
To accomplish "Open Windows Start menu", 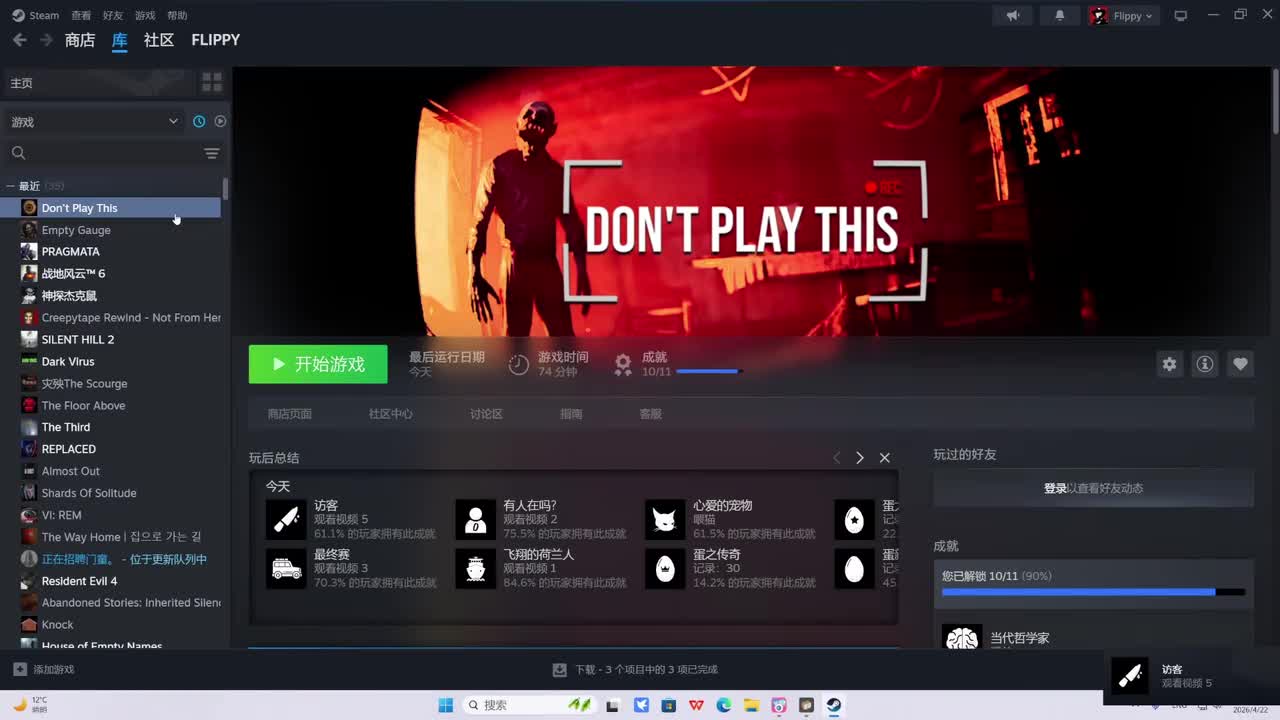I will tap(446, 705).
